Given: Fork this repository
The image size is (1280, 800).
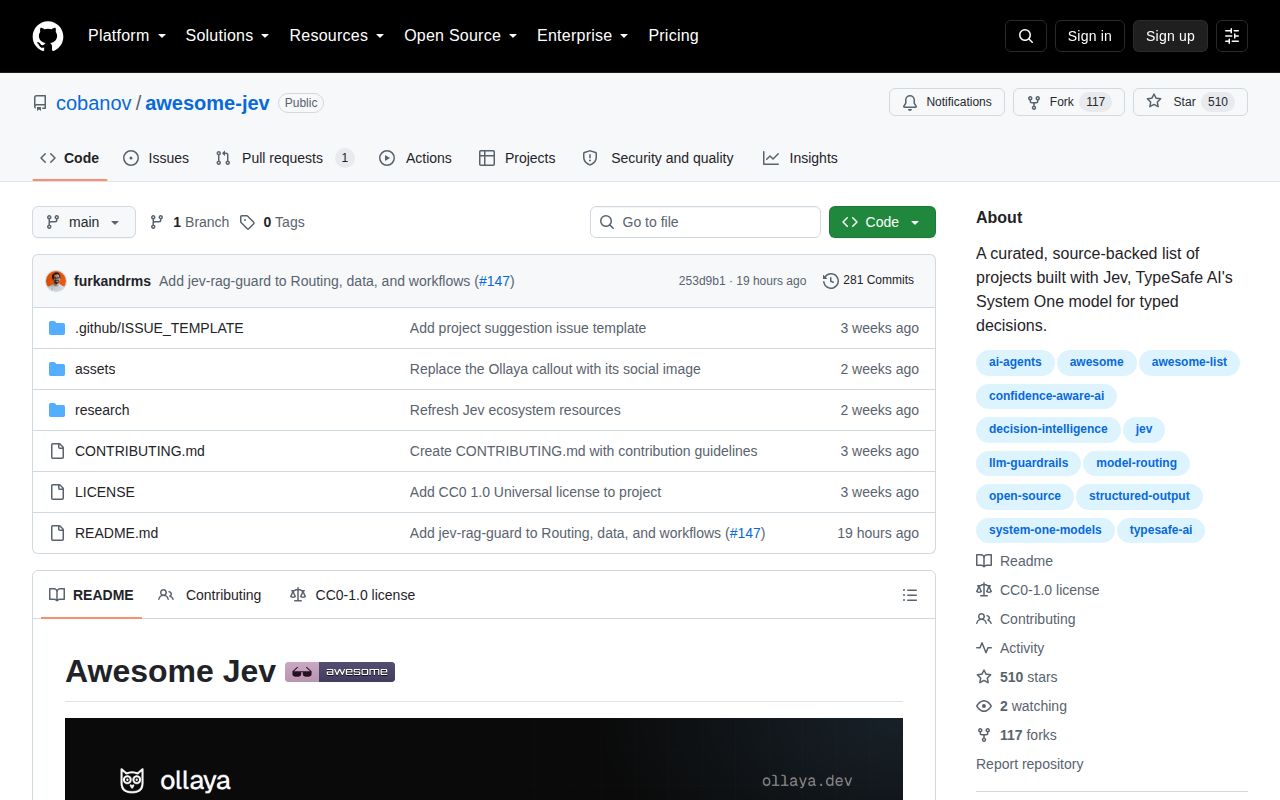Looking at the screenshot, I should click(x=1069, y=102).
